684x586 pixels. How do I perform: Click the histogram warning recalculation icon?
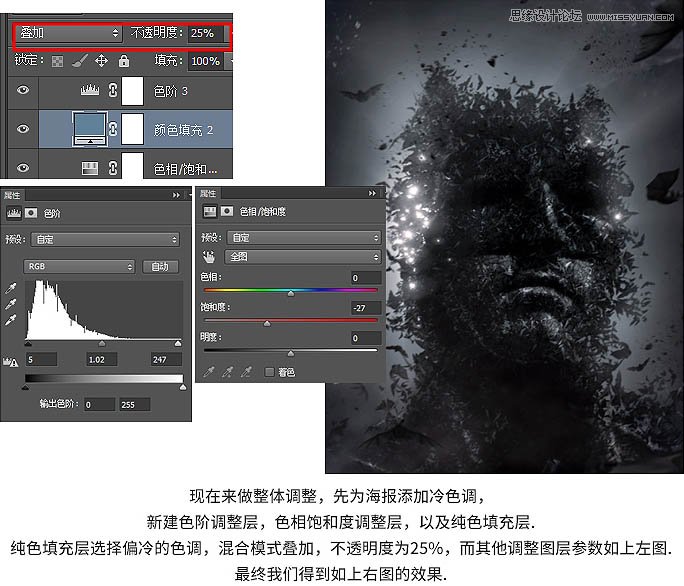point(10,362)
